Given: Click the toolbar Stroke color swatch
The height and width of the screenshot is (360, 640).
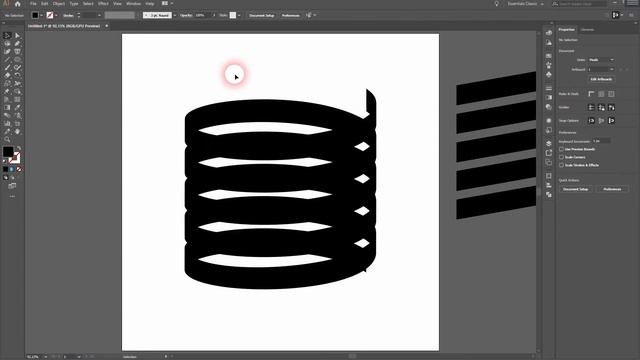Looking at the screenshot, I should click(15, 158).
